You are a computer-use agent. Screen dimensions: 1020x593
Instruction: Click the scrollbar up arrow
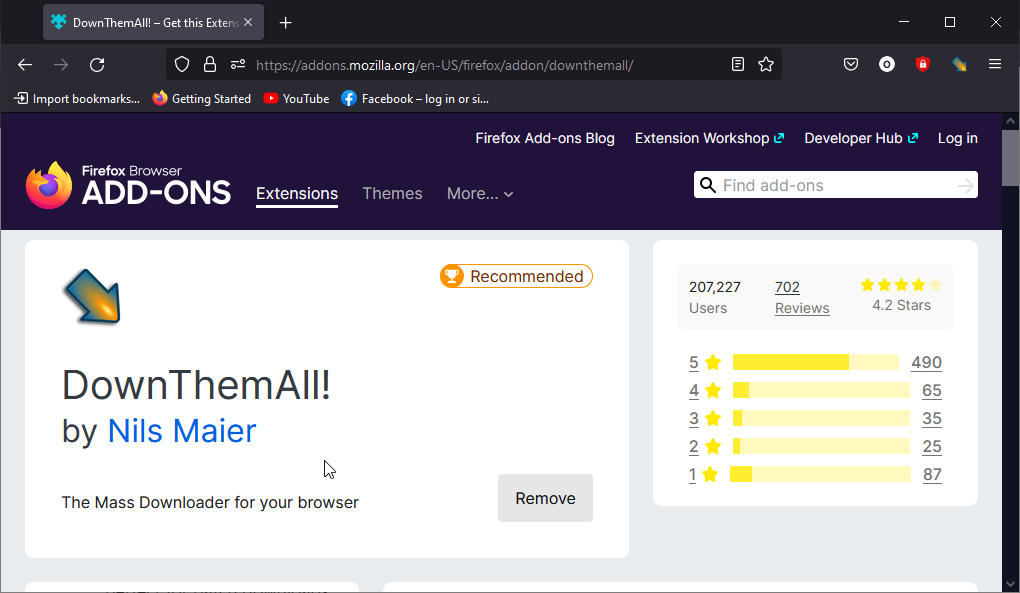(1010, 121)
